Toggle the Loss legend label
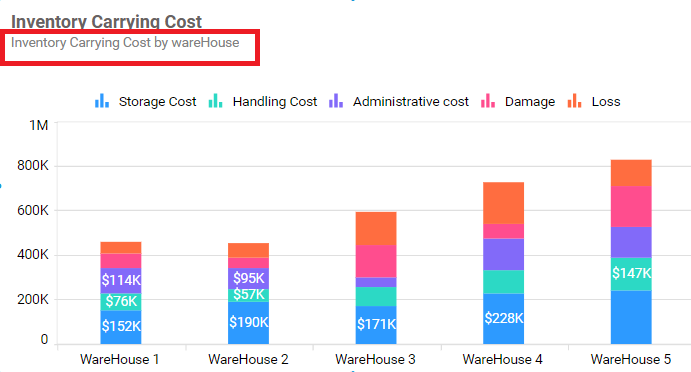Screen dimensions: 691x372 [606, 101]
